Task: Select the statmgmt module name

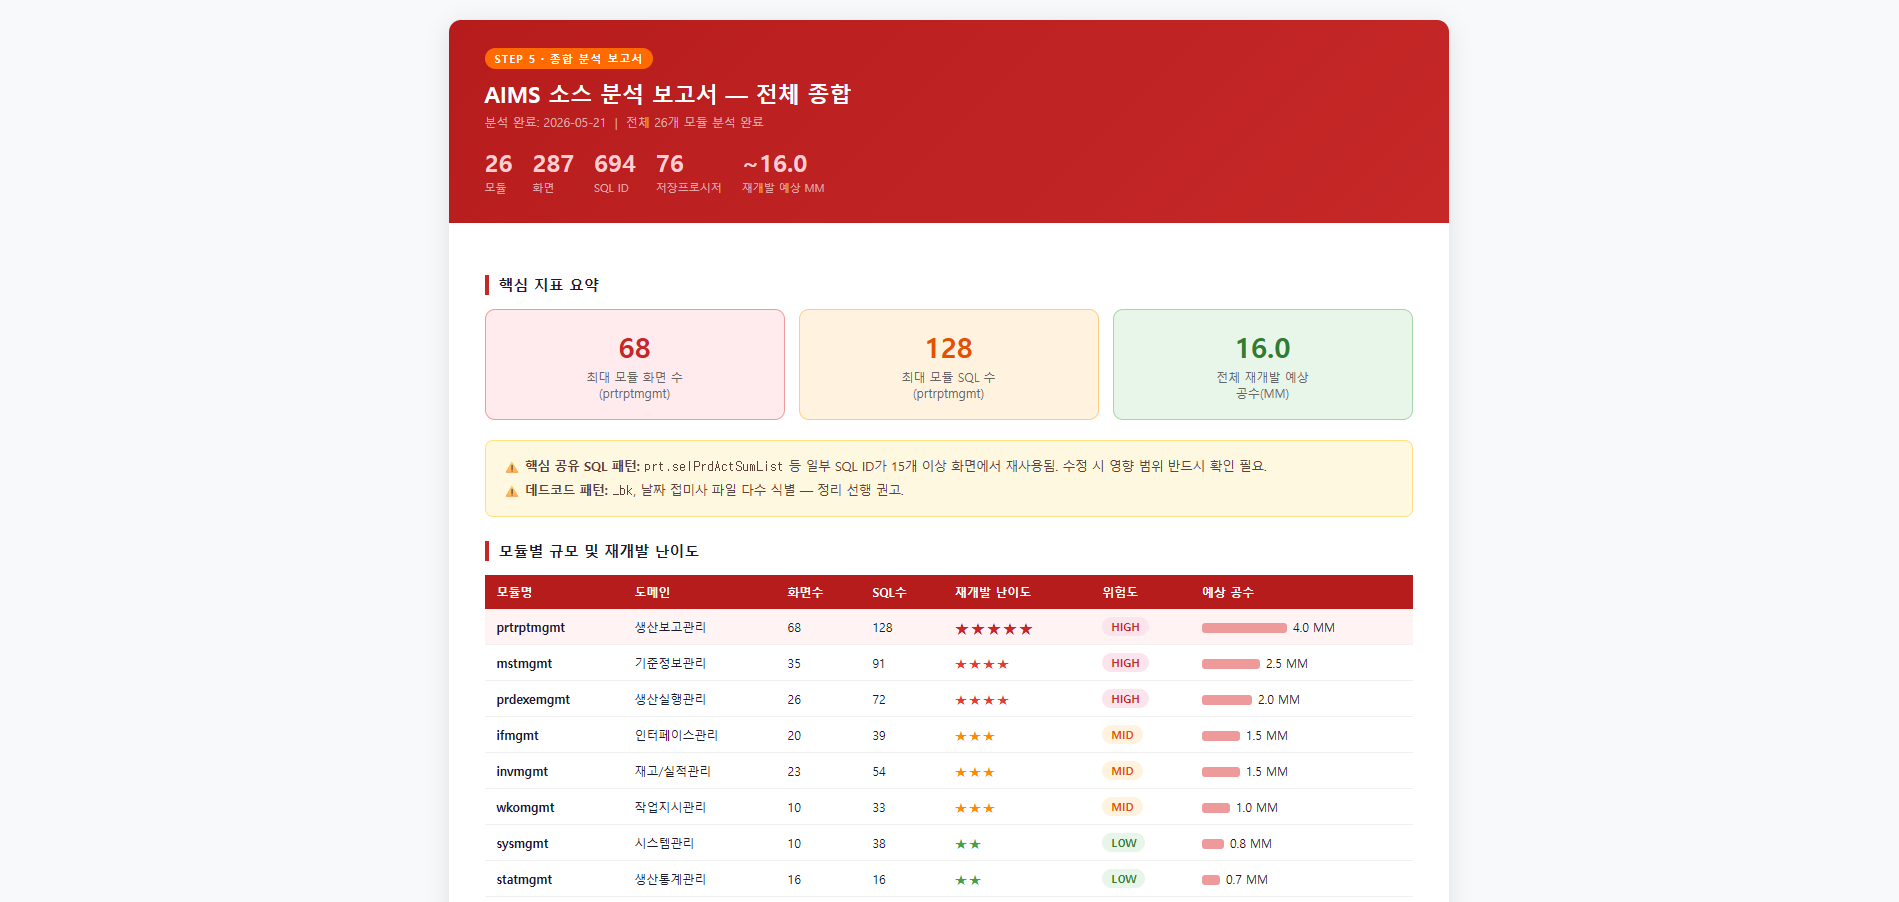Action: tap(524, 880)
